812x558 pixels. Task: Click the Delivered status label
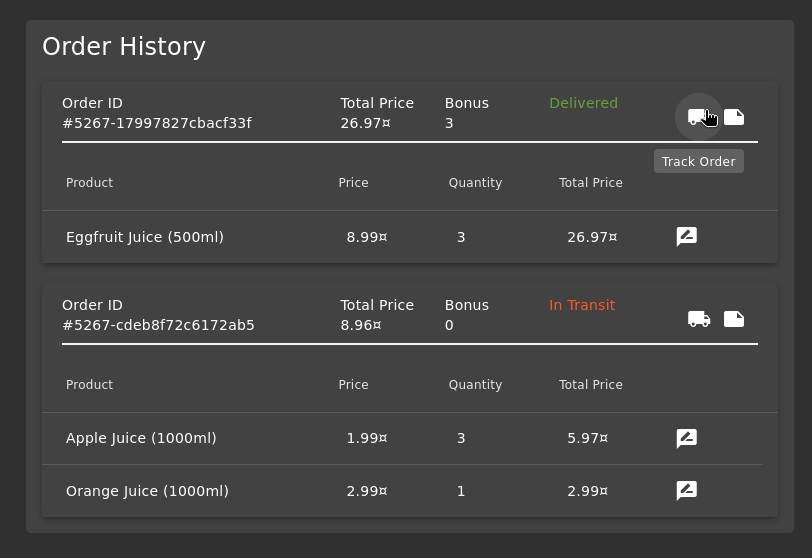click(583, 103)
